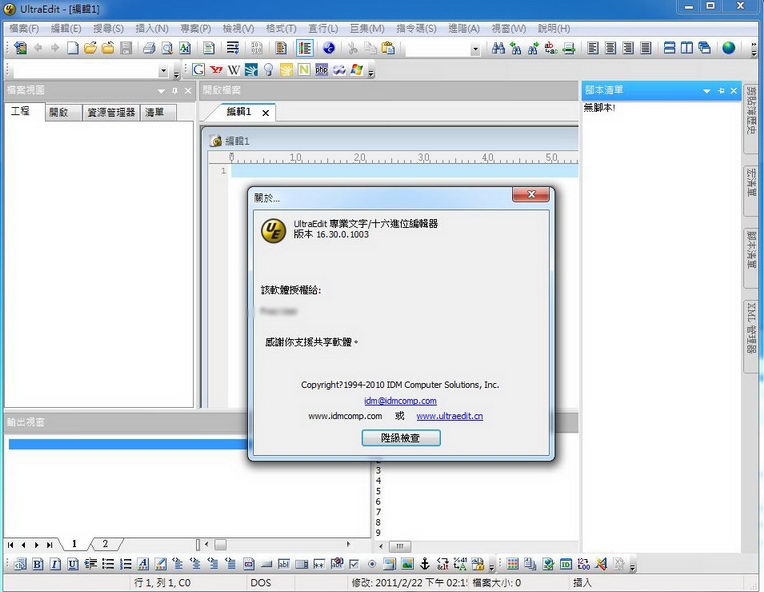Click the print icon in main toolbar
This screenshot has height=592, width=764.
tap(149, 48)
